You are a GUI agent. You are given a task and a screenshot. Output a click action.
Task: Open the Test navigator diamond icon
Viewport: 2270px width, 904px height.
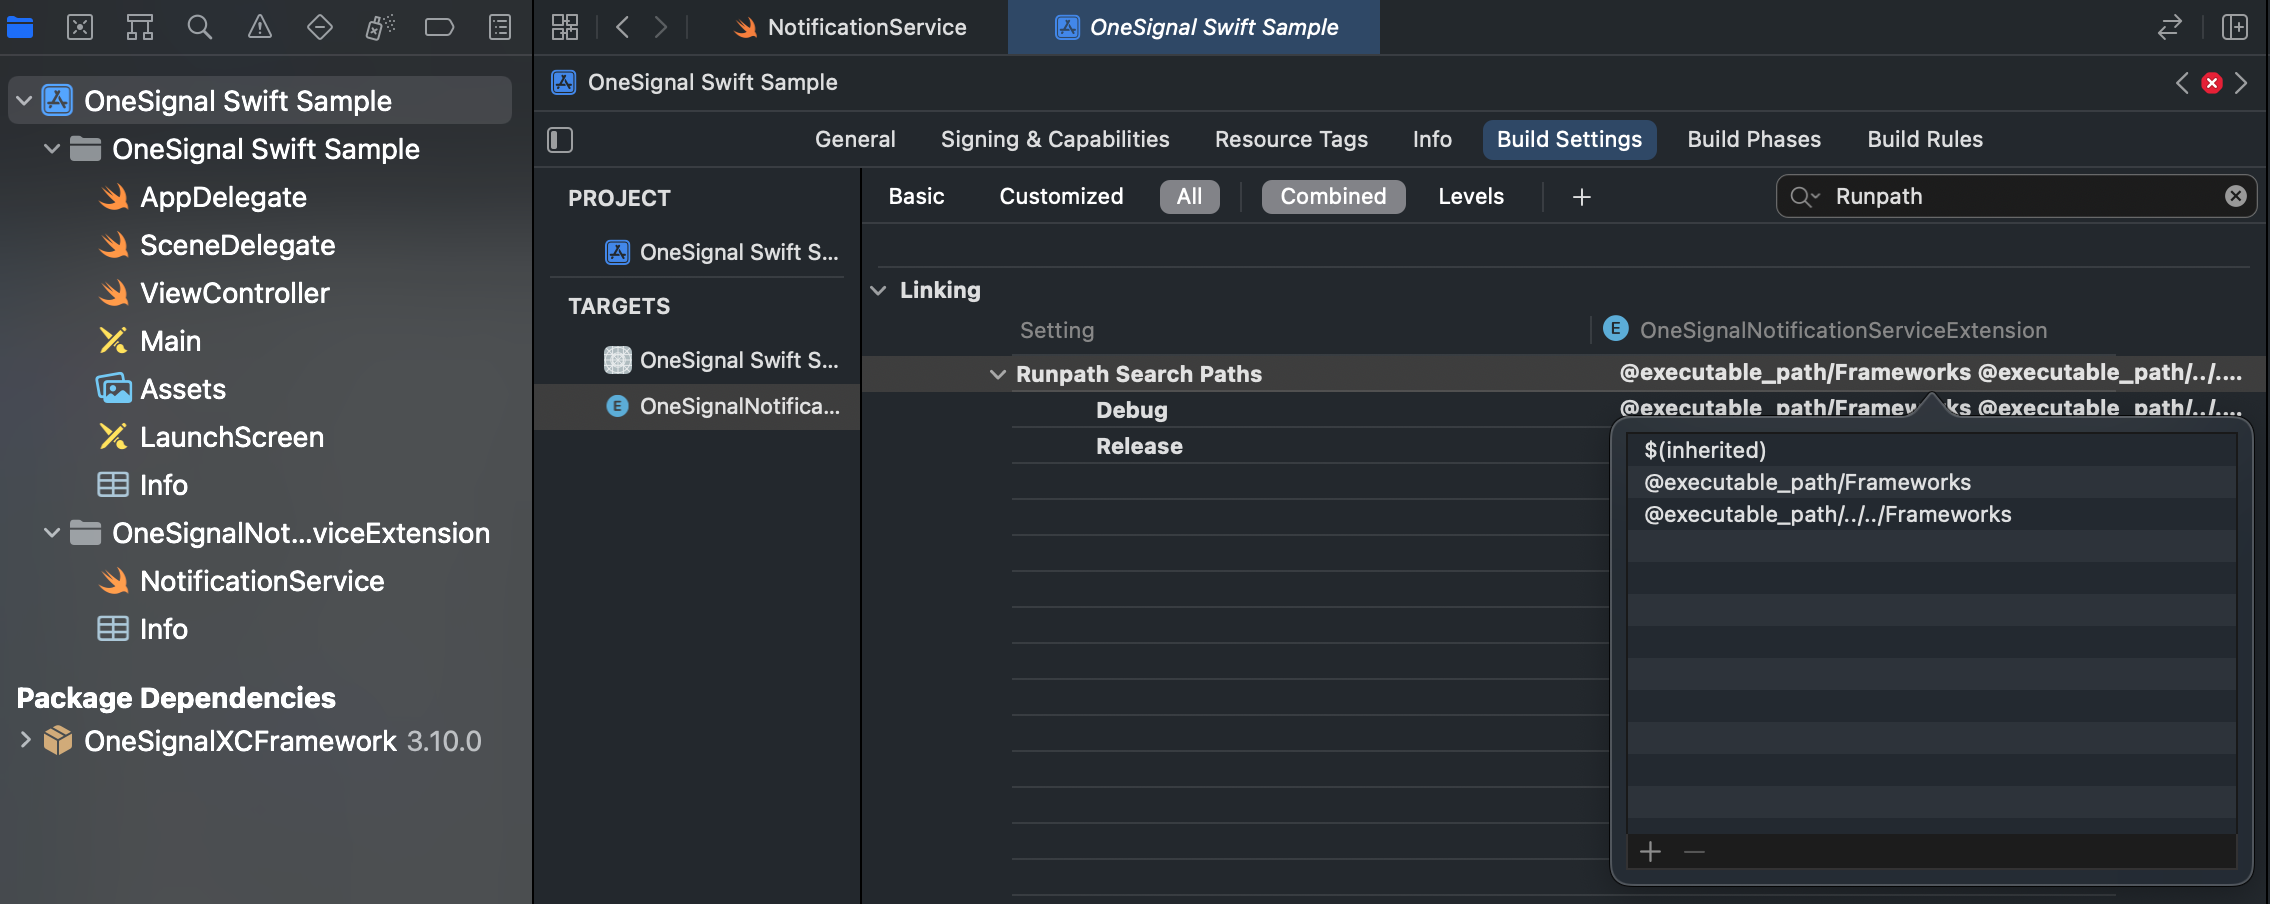tap(320, 27)
